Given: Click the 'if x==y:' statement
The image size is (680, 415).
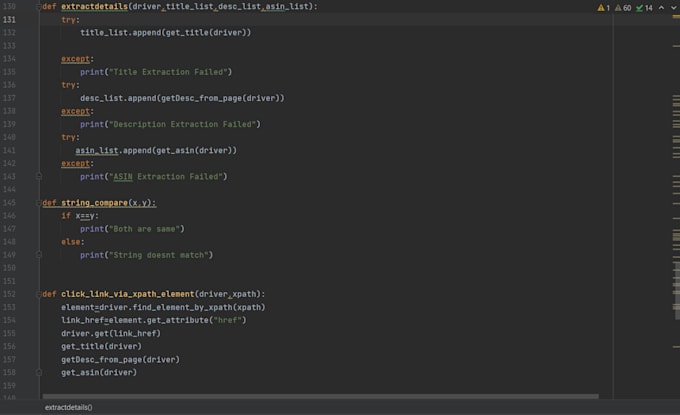Looking at the screenshot, I should (x=80, y=216).
